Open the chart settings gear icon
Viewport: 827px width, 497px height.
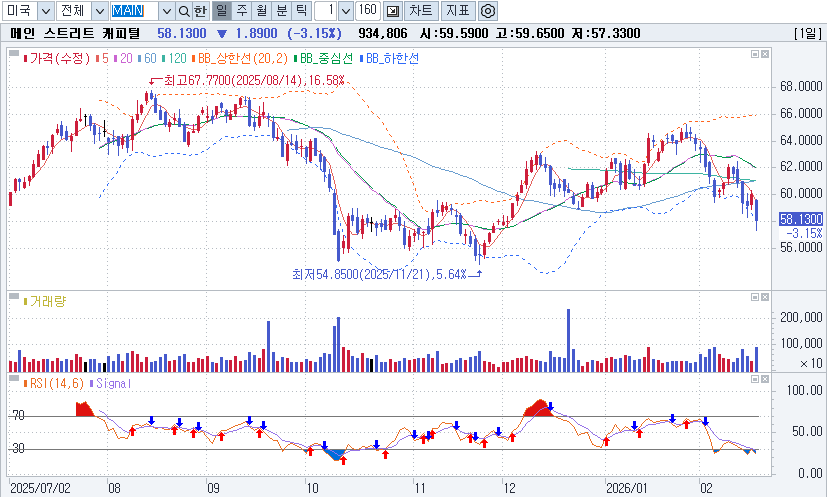488,11
